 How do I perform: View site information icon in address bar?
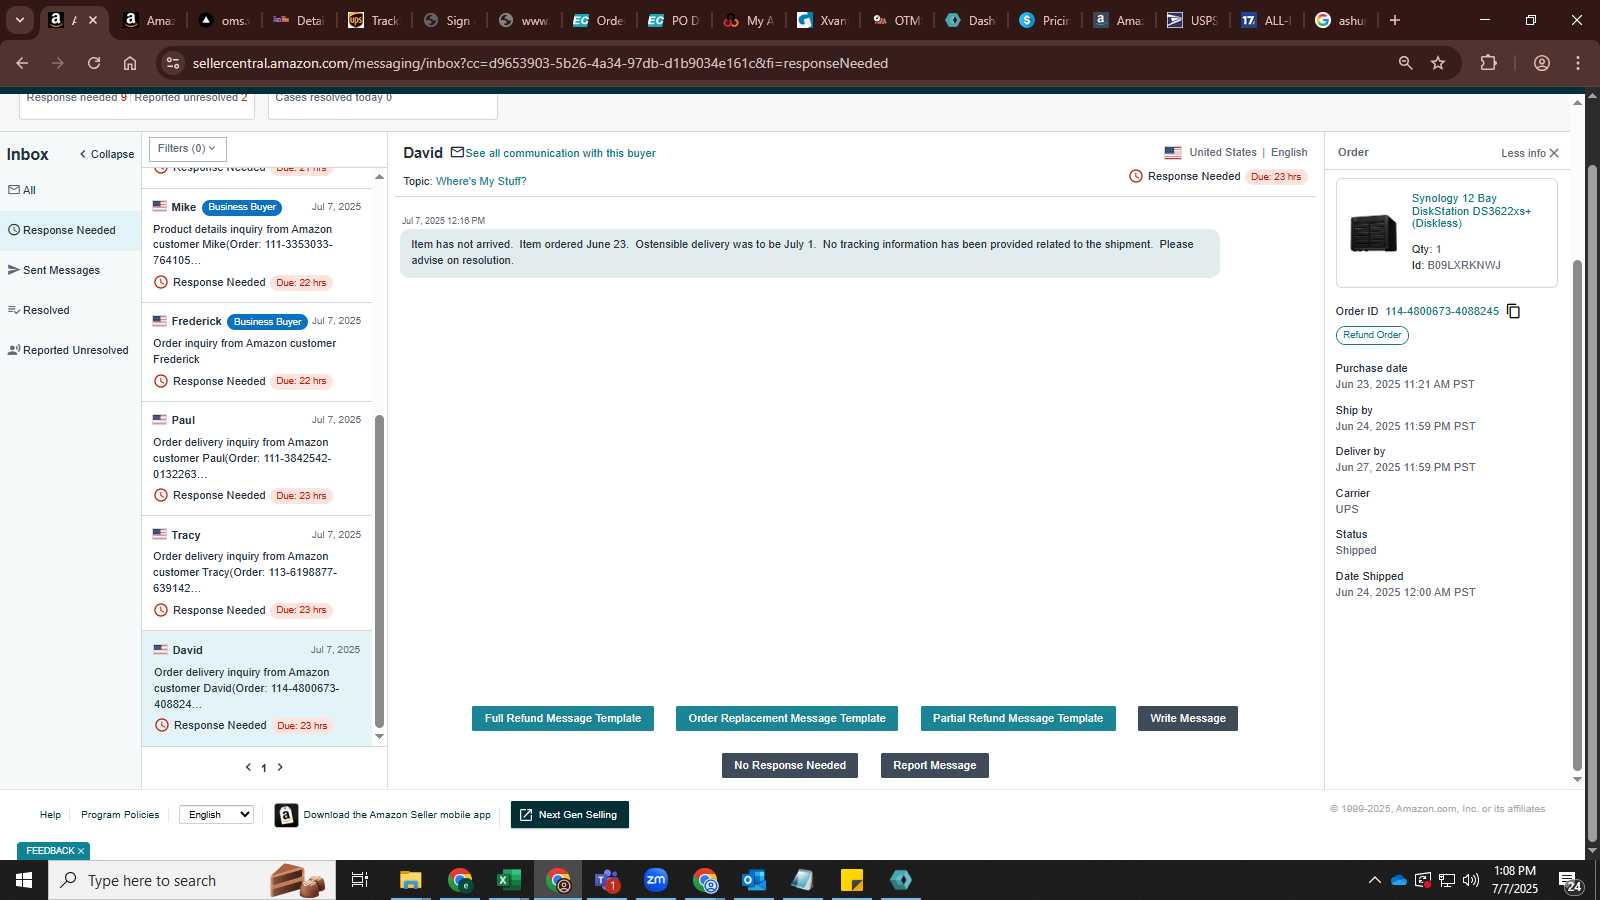click(173, 63)
